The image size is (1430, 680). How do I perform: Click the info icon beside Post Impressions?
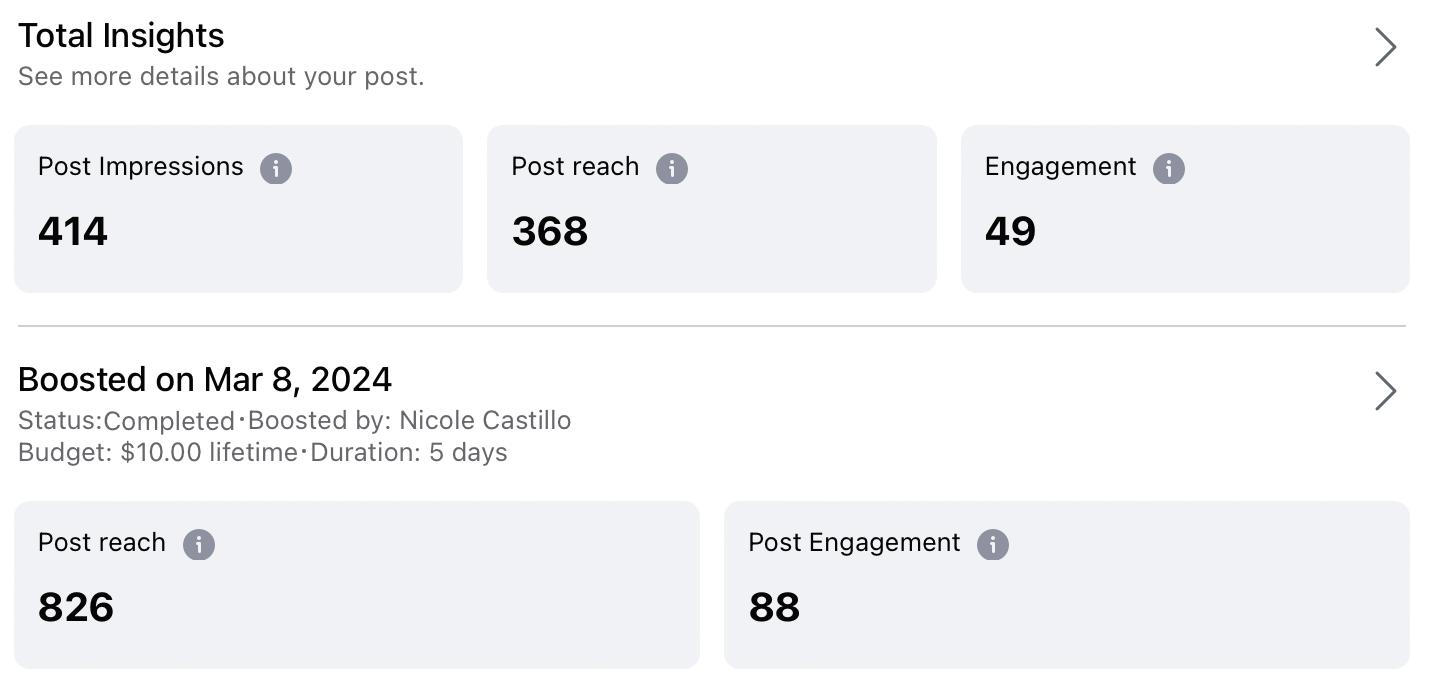(276, 168)
